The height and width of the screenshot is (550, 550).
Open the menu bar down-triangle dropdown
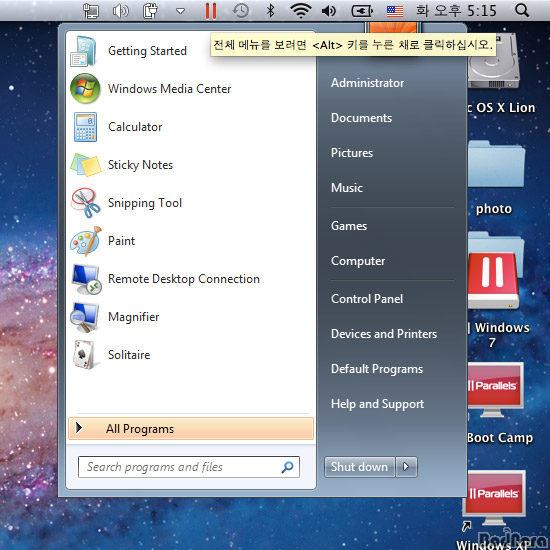coord(180,11)
